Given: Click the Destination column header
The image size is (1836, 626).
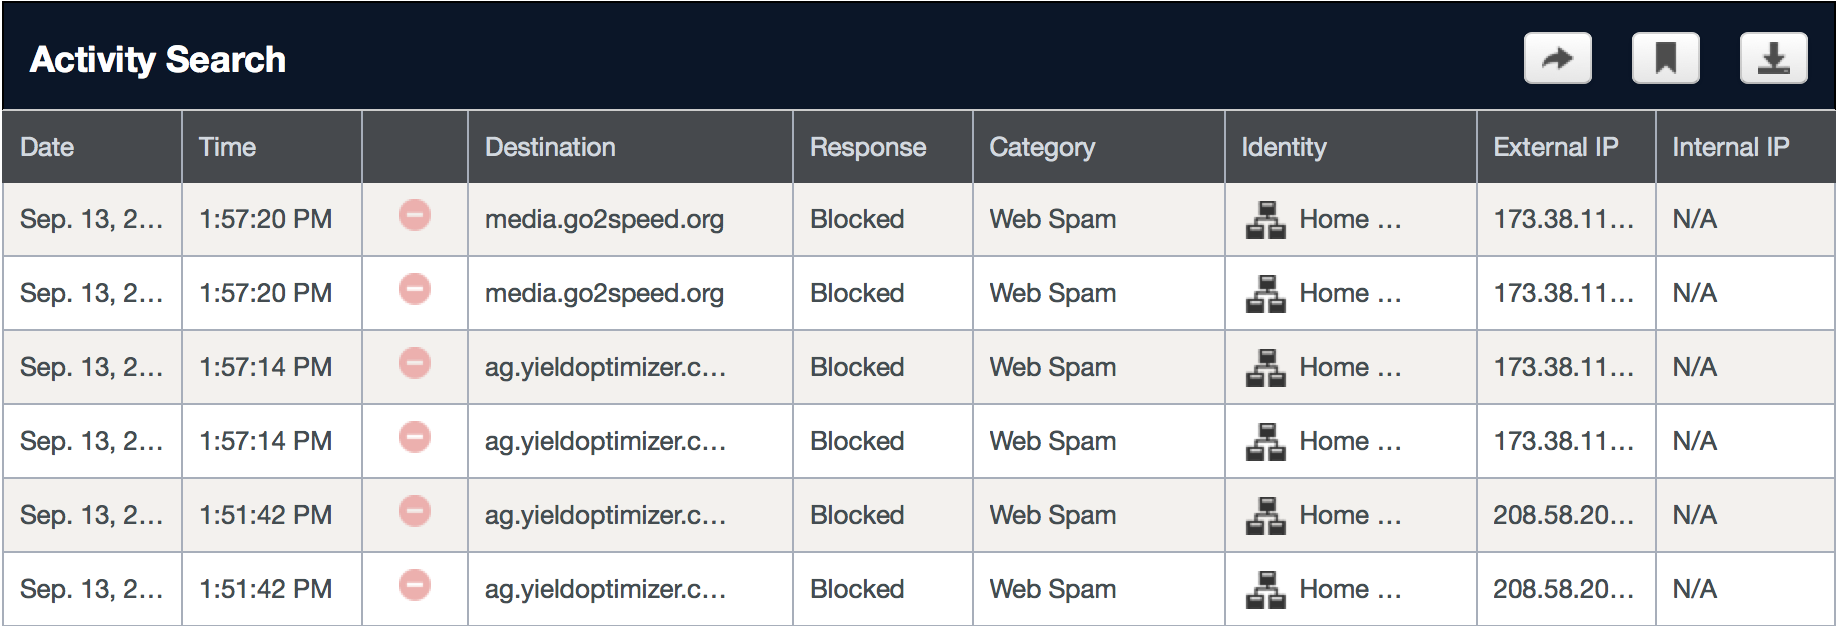Looking at the screenshot, I should pos(550,147).
